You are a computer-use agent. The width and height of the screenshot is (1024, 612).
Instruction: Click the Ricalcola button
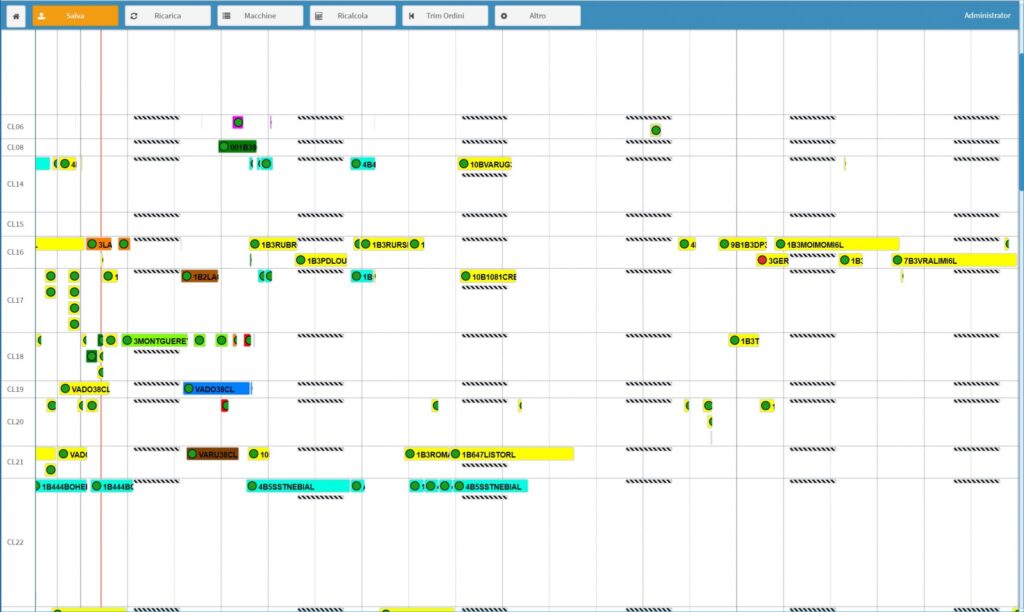tap(352, 16)
